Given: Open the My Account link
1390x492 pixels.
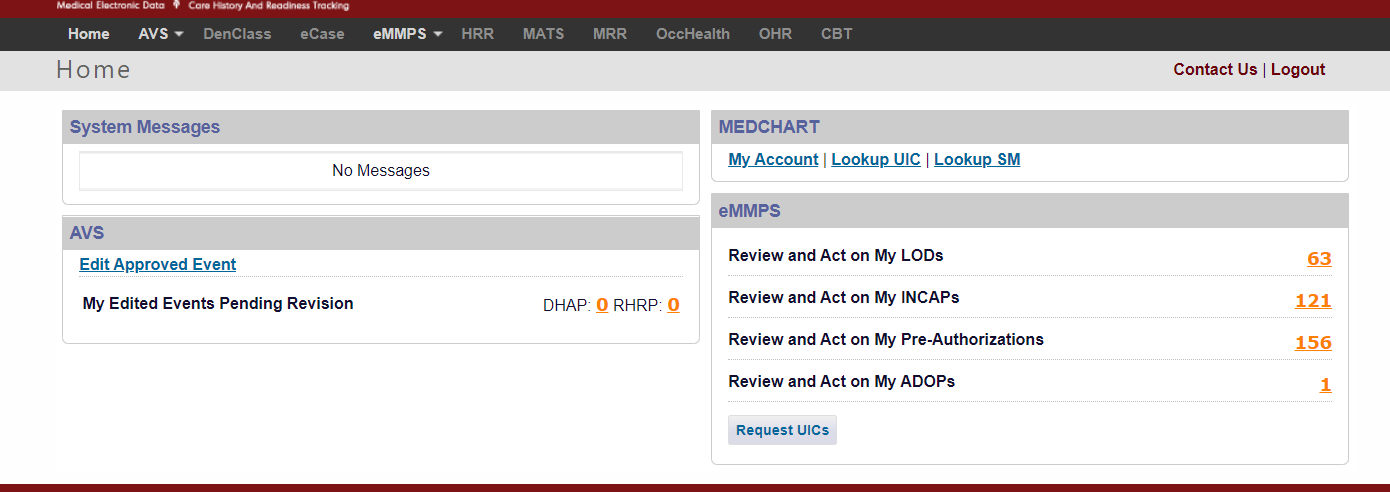Looking at the screenshot, I should (x=773, y=160).
